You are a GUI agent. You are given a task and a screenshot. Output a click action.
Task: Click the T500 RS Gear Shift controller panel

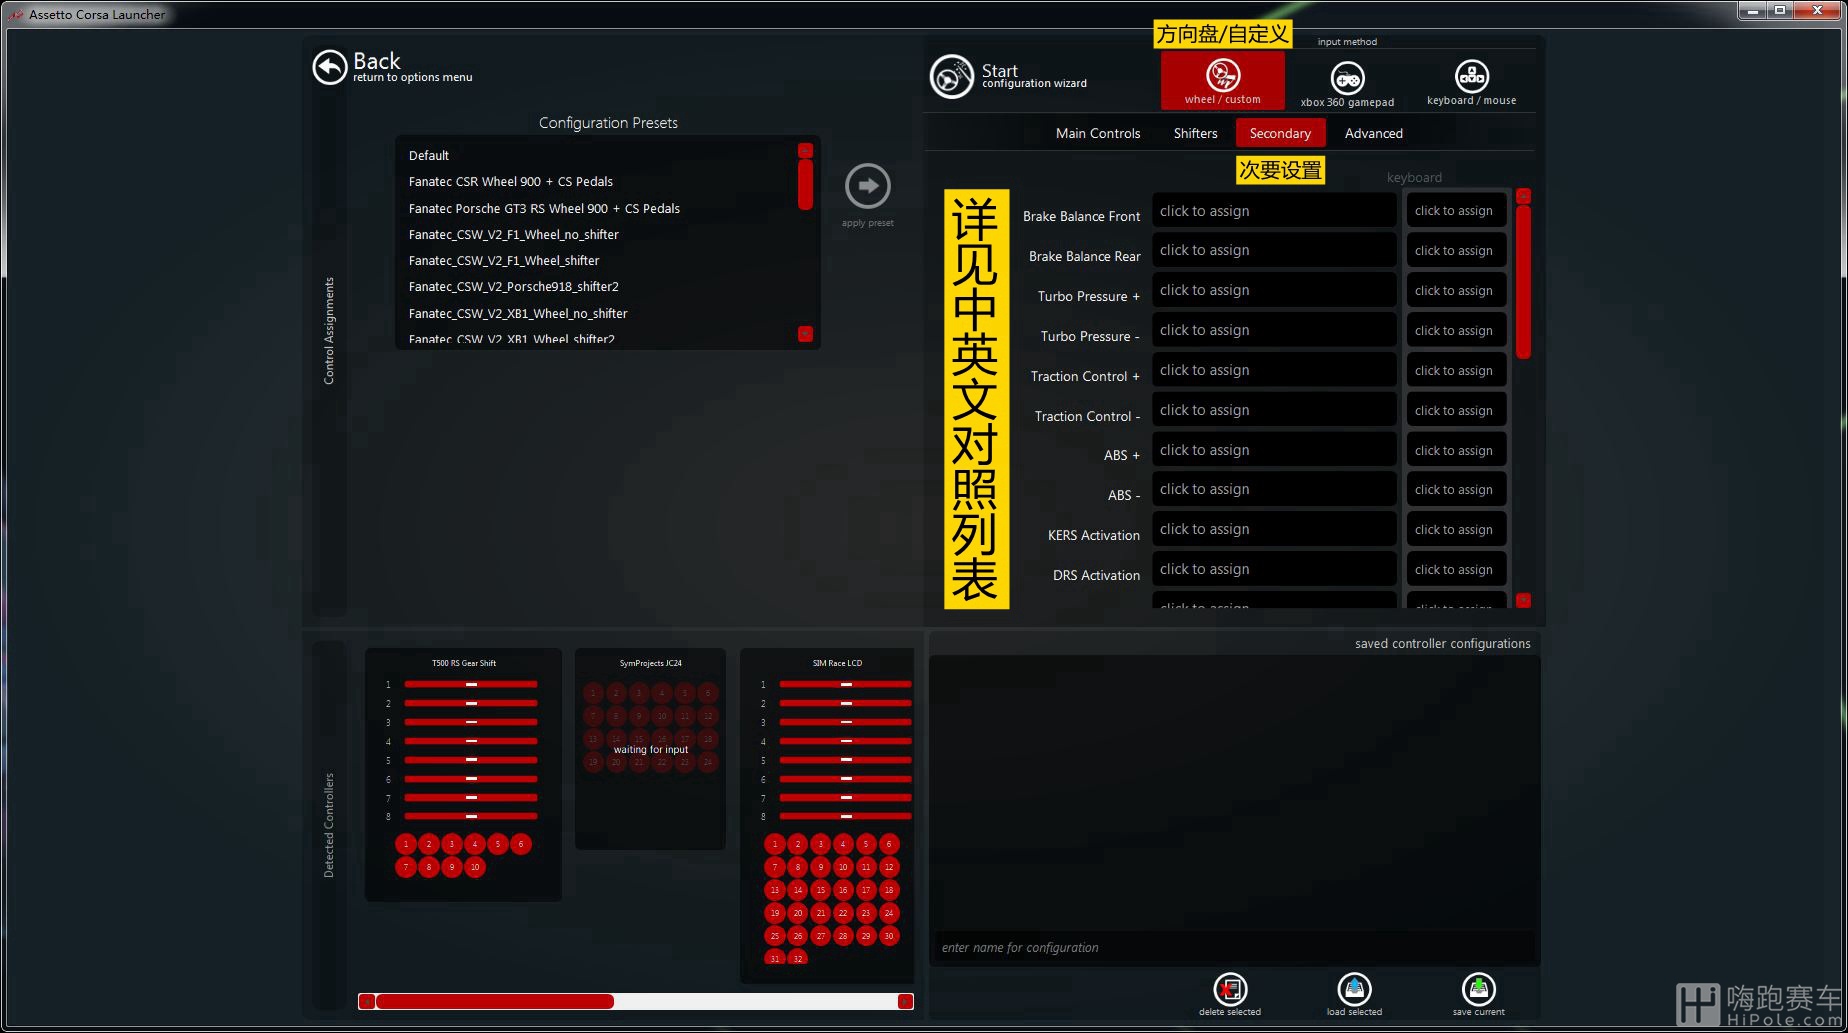click(464, 775)
